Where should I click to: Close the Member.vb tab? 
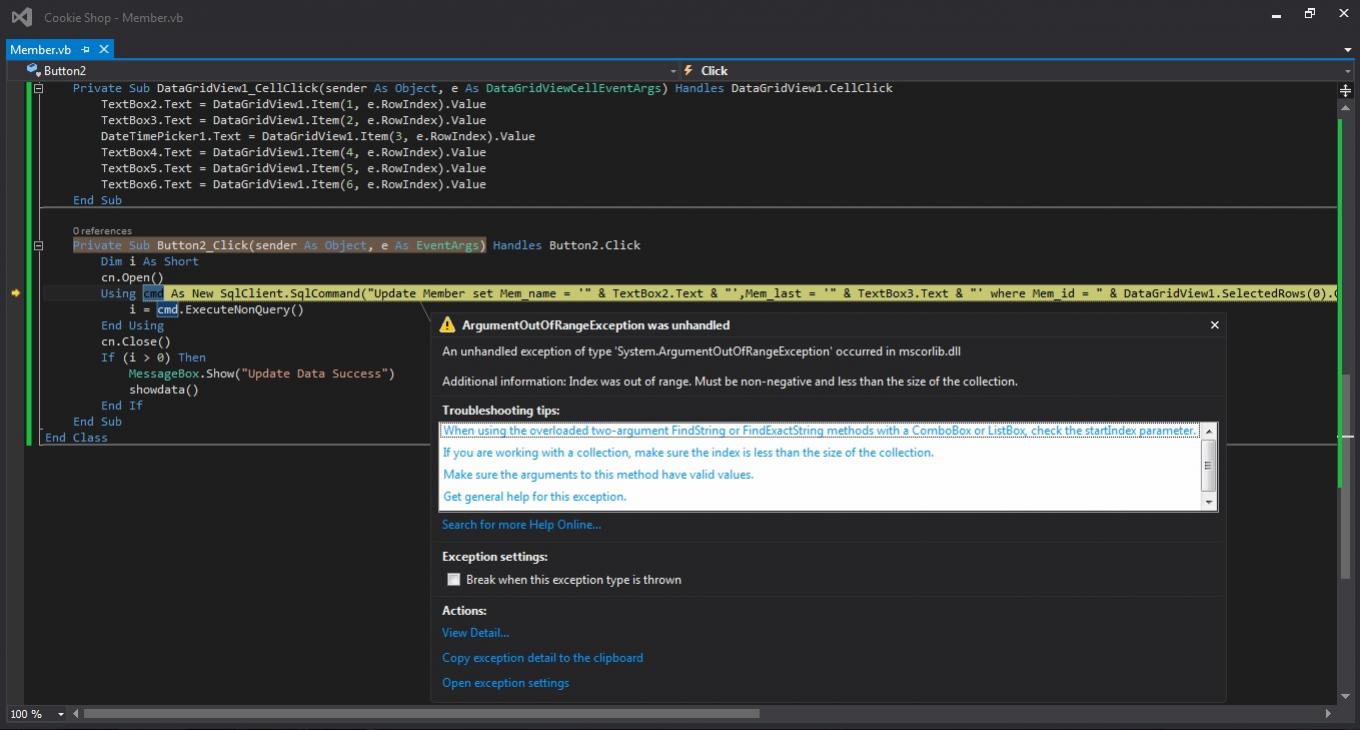(102, 49)
